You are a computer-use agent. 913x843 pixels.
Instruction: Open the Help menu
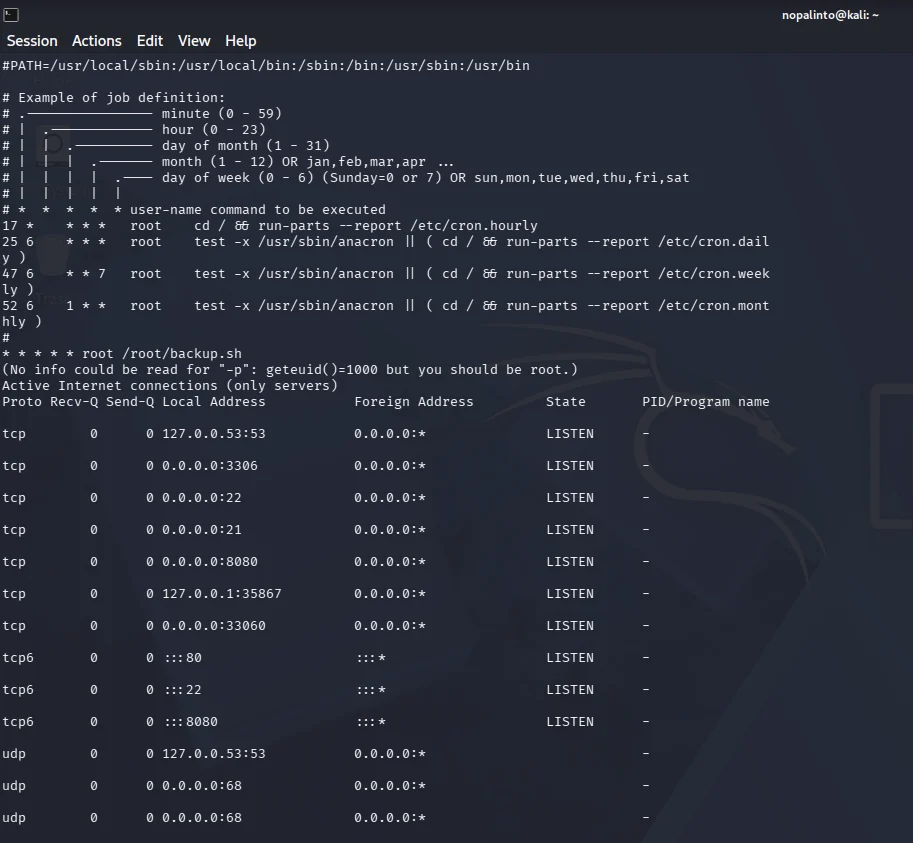tap(240, 41)
